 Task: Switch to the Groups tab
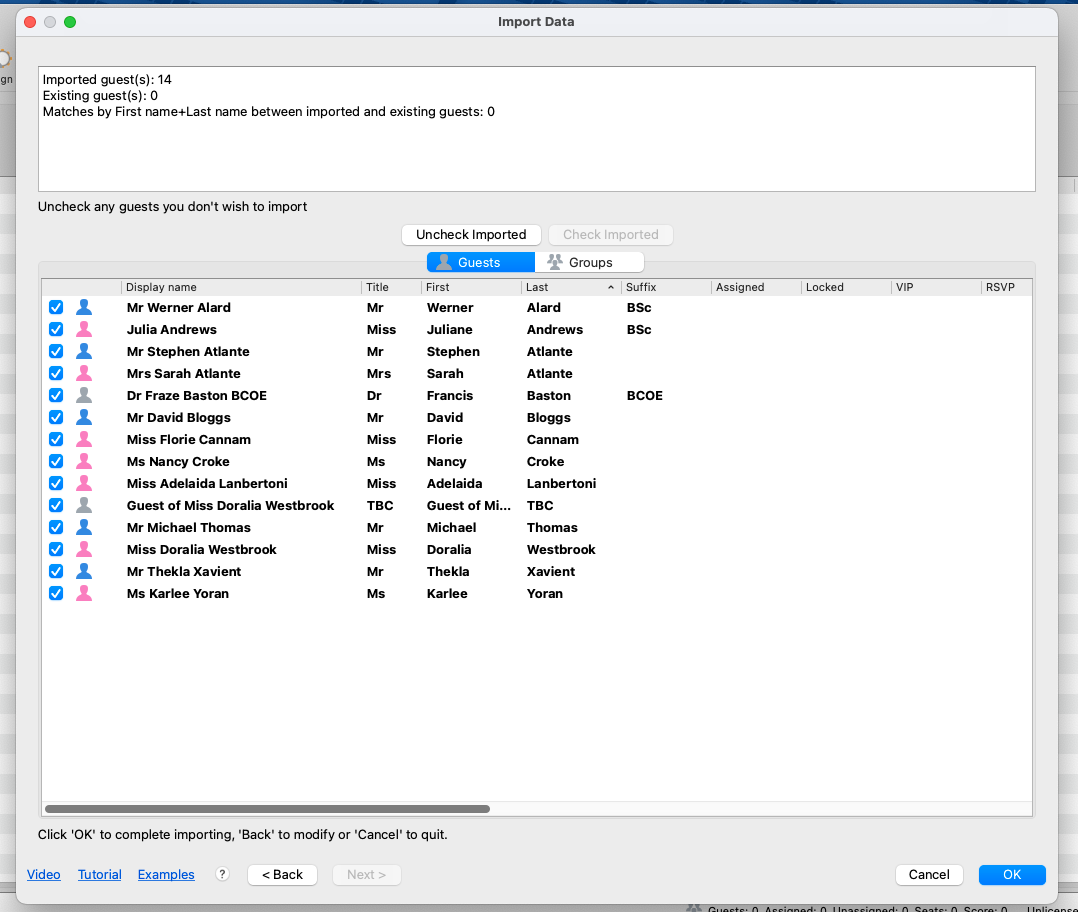[x=590, y=262]
